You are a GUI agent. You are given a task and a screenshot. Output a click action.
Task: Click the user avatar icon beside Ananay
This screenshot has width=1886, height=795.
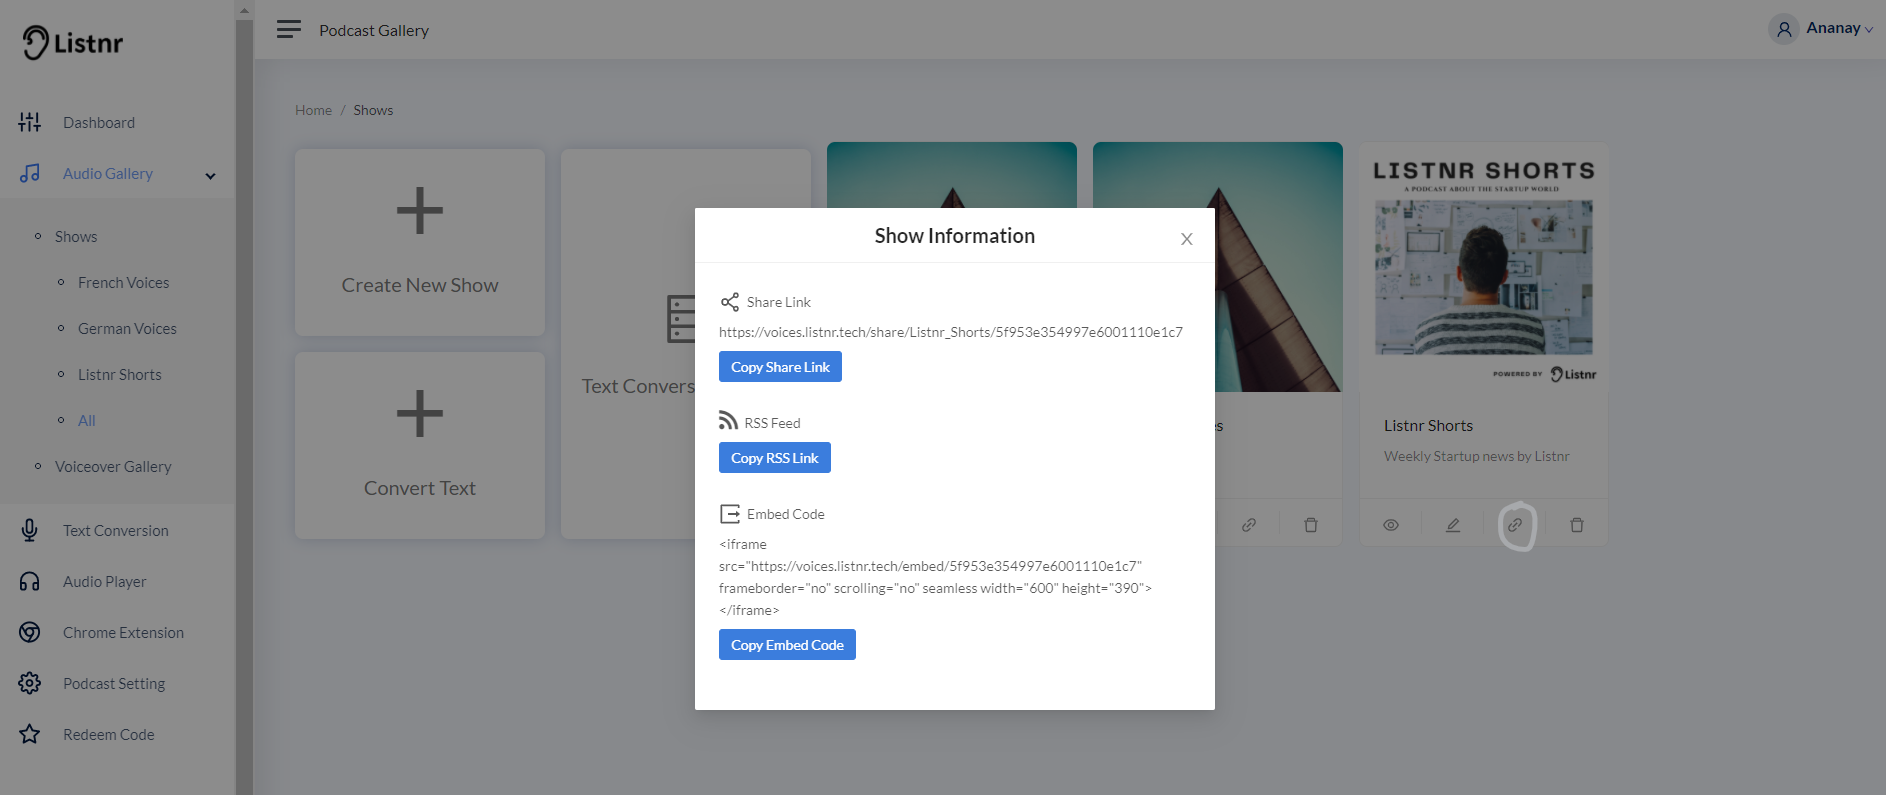pos(1783,29)
